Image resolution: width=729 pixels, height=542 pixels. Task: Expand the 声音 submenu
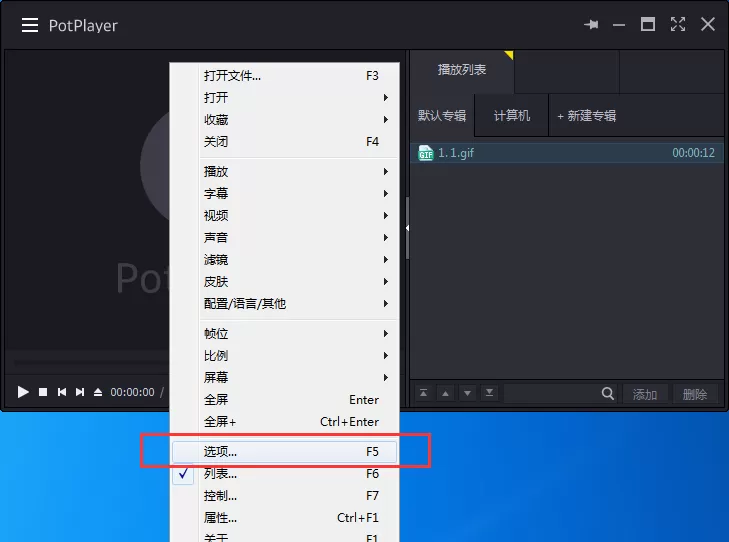285,238
